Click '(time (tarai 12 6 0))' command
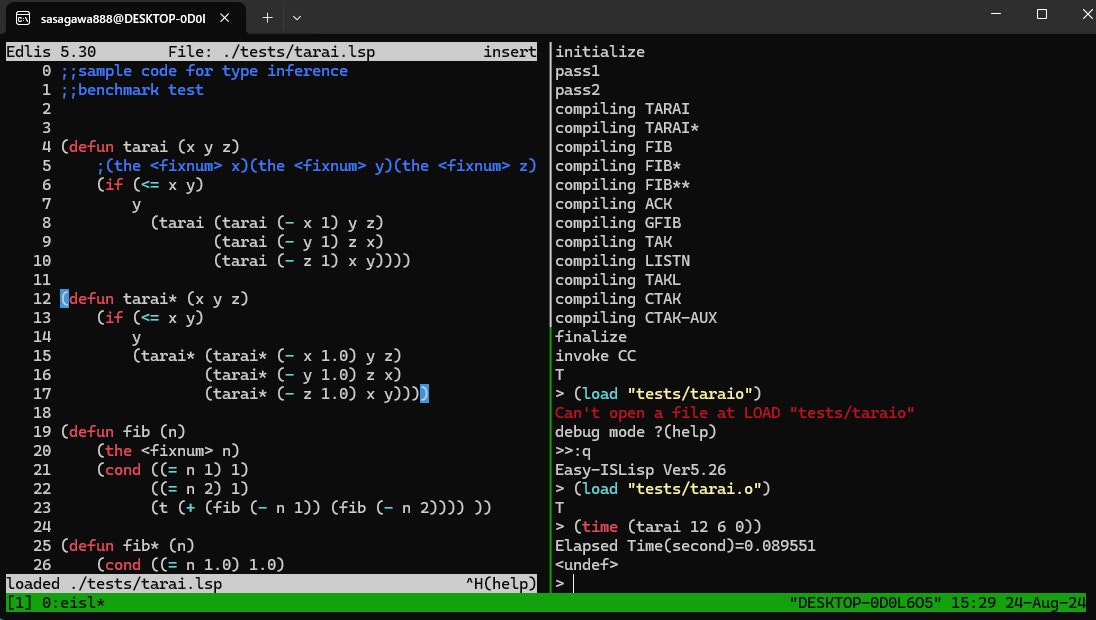The width and height of the screenshot is (1096, 620). tap(668, 526)
